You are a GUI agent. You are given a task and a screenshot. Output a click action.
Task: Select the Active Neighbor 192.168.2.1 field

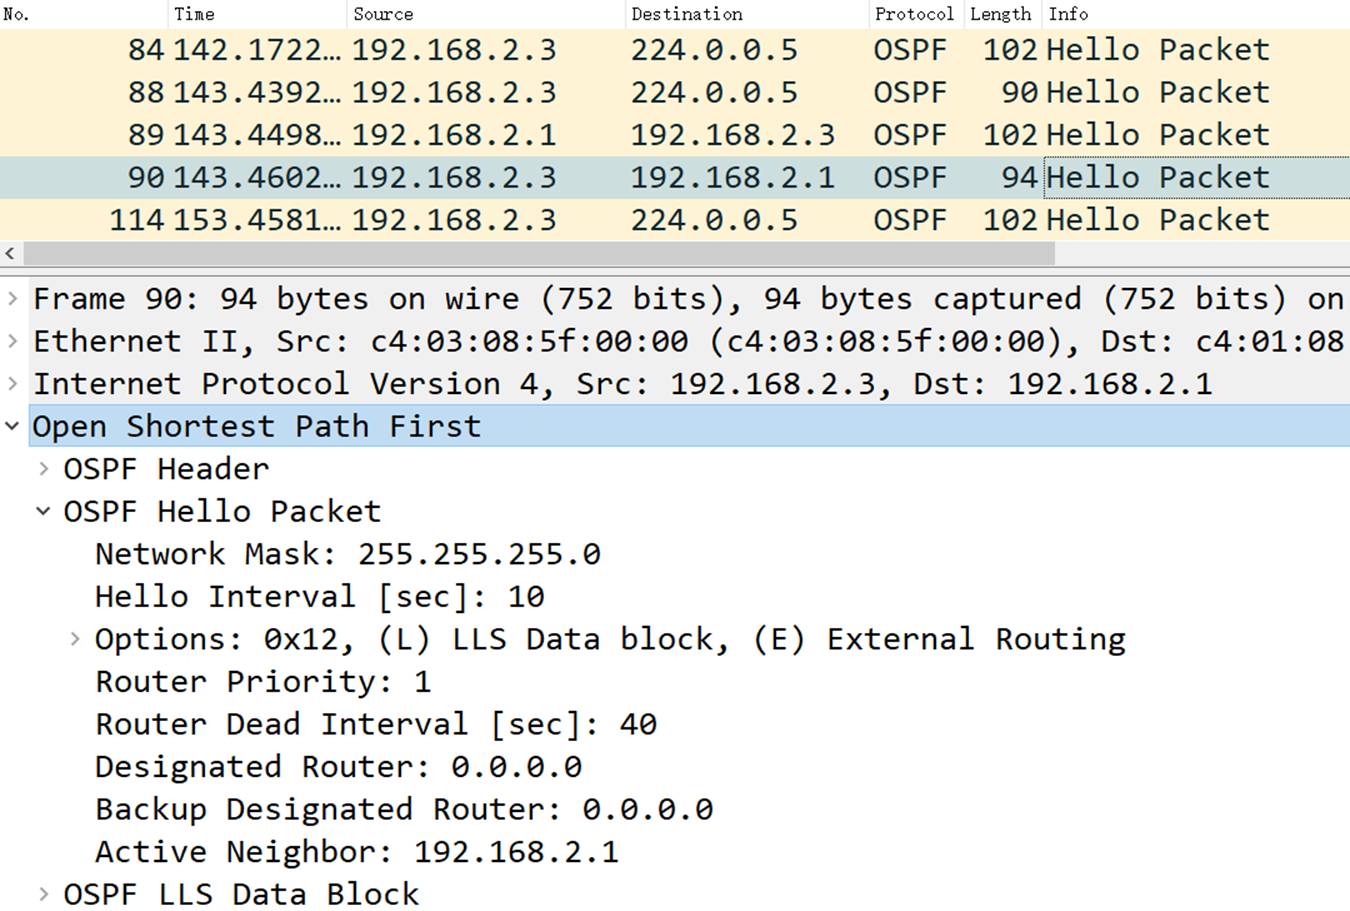tap(356, 852)
